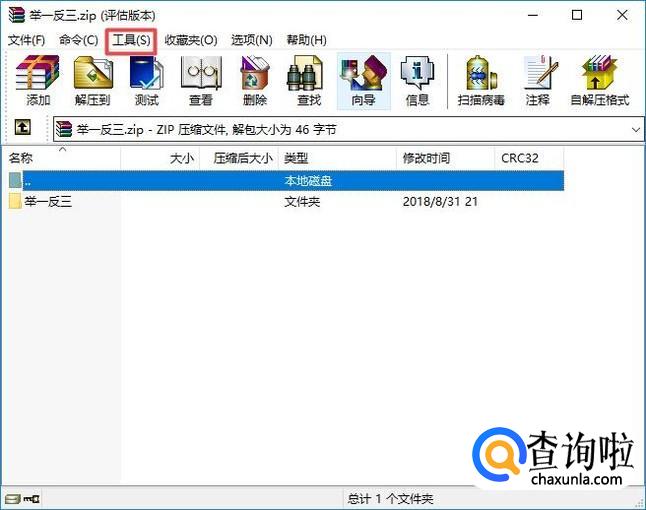Image resolution: width=646 pixels, height=510 pixels.
Task: Click the 自解压格式 (SFX) icon
Action: pyautogui.click(x=599, y=81)
